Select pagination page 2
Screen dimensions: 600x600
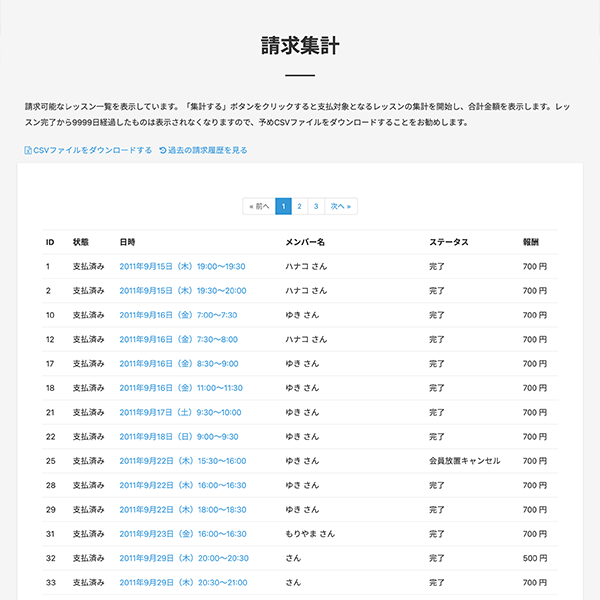tap(300, 206)
